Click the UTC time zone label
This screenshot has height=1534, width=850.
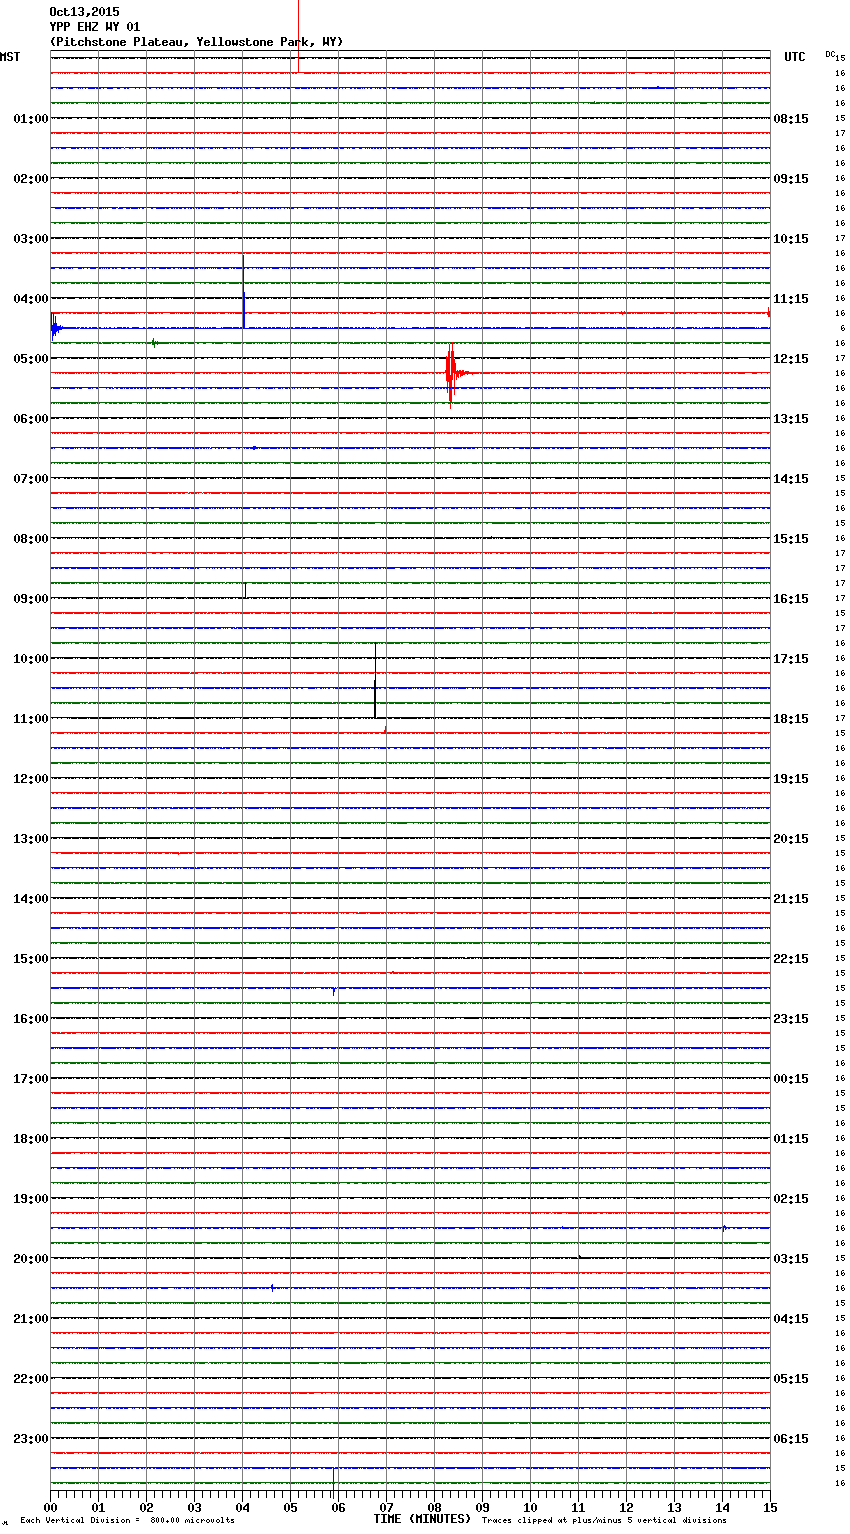[x=795, y=57]
